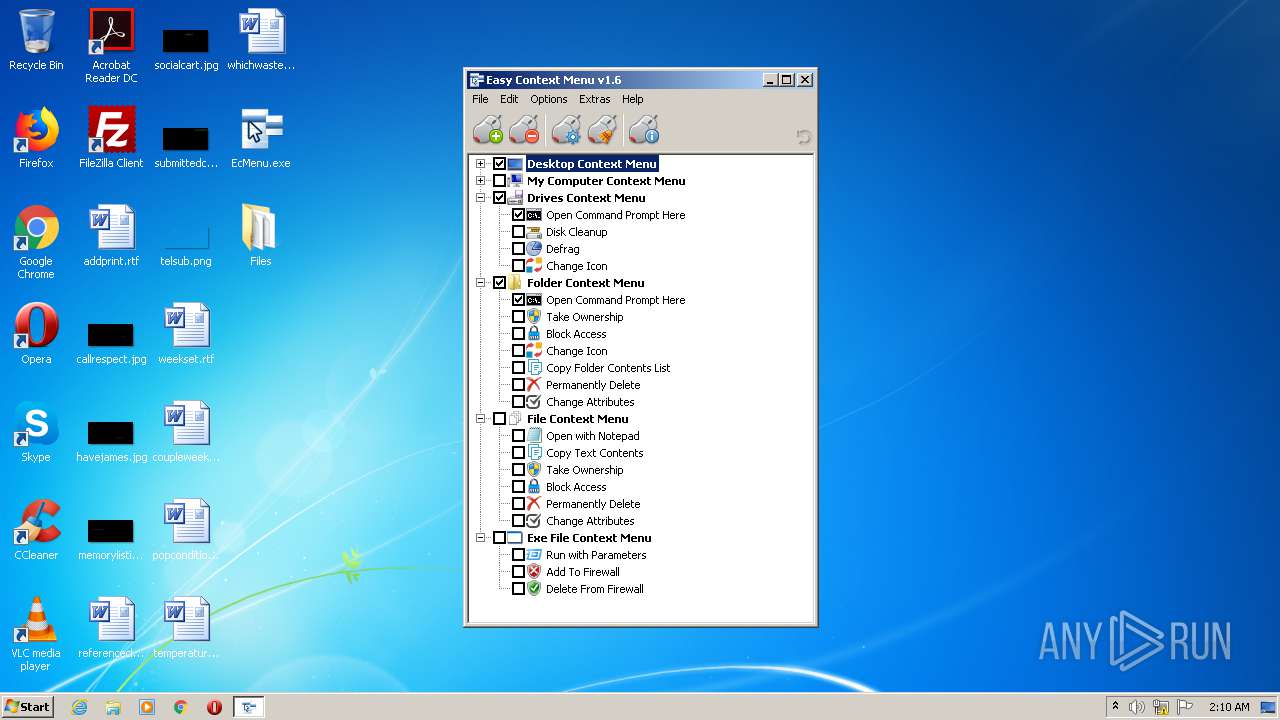Select Skype desktop shortcut

coord(36,433)
